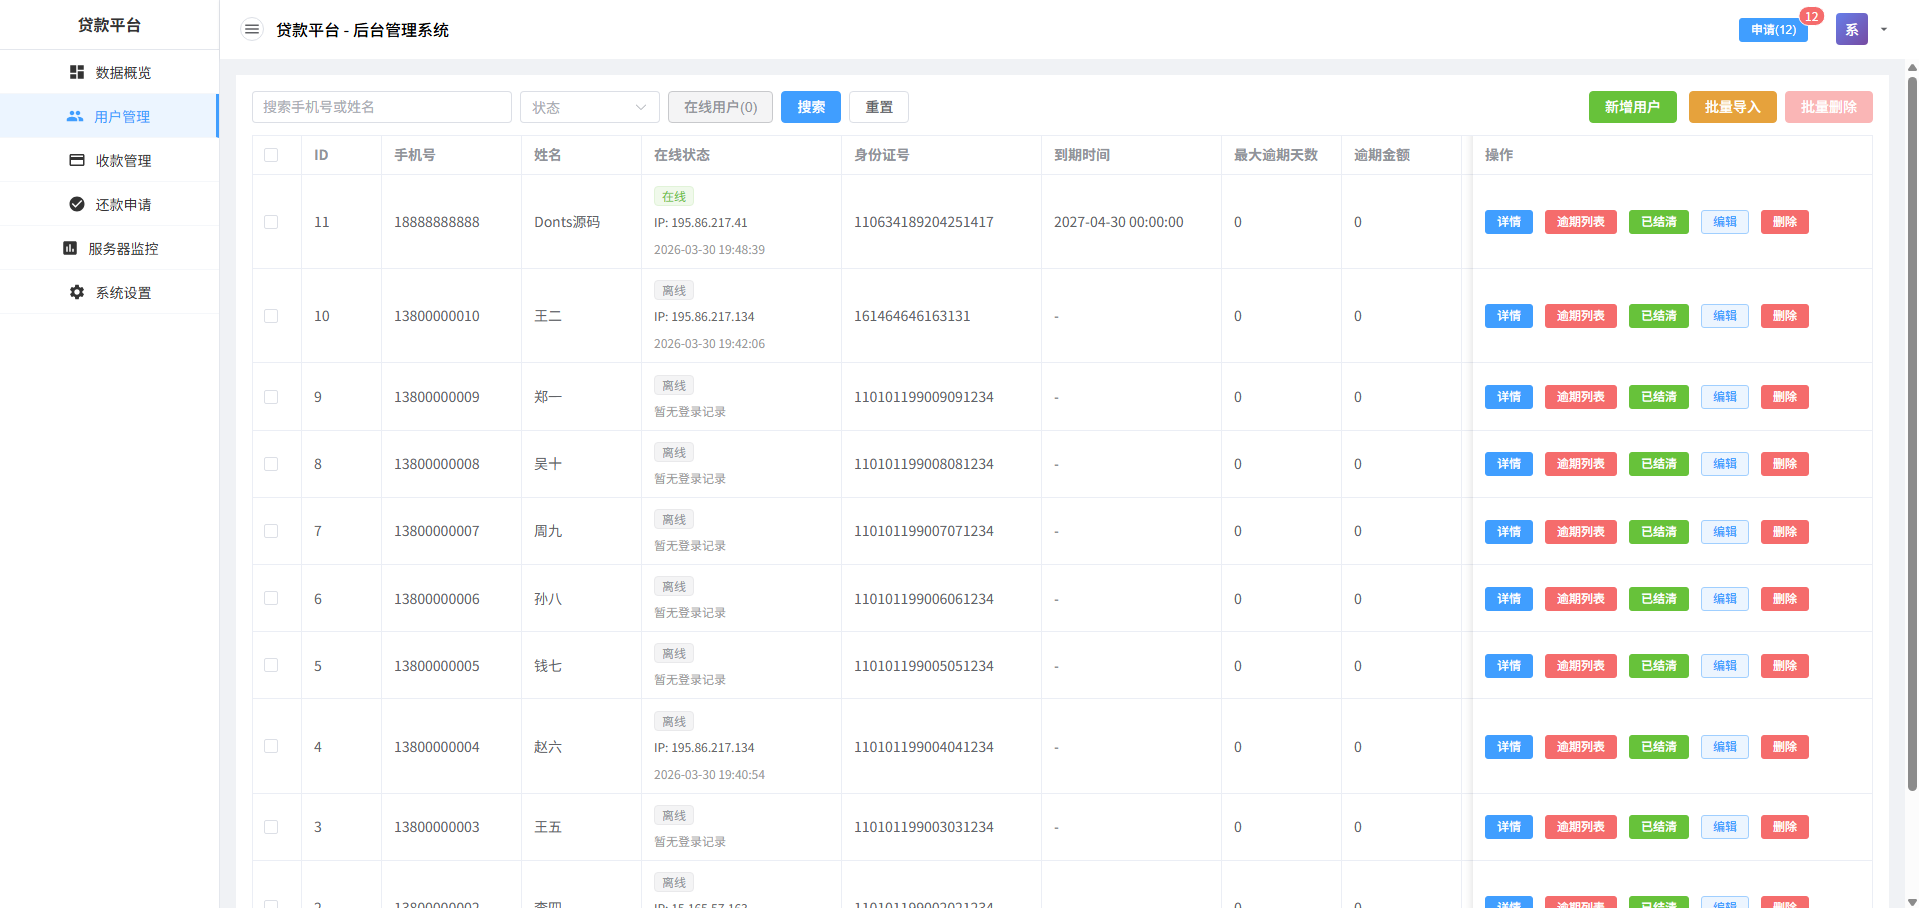Open the 状态 filter dropdown
This screenshot has height=908, width=1919.
(x=589, y=107)
